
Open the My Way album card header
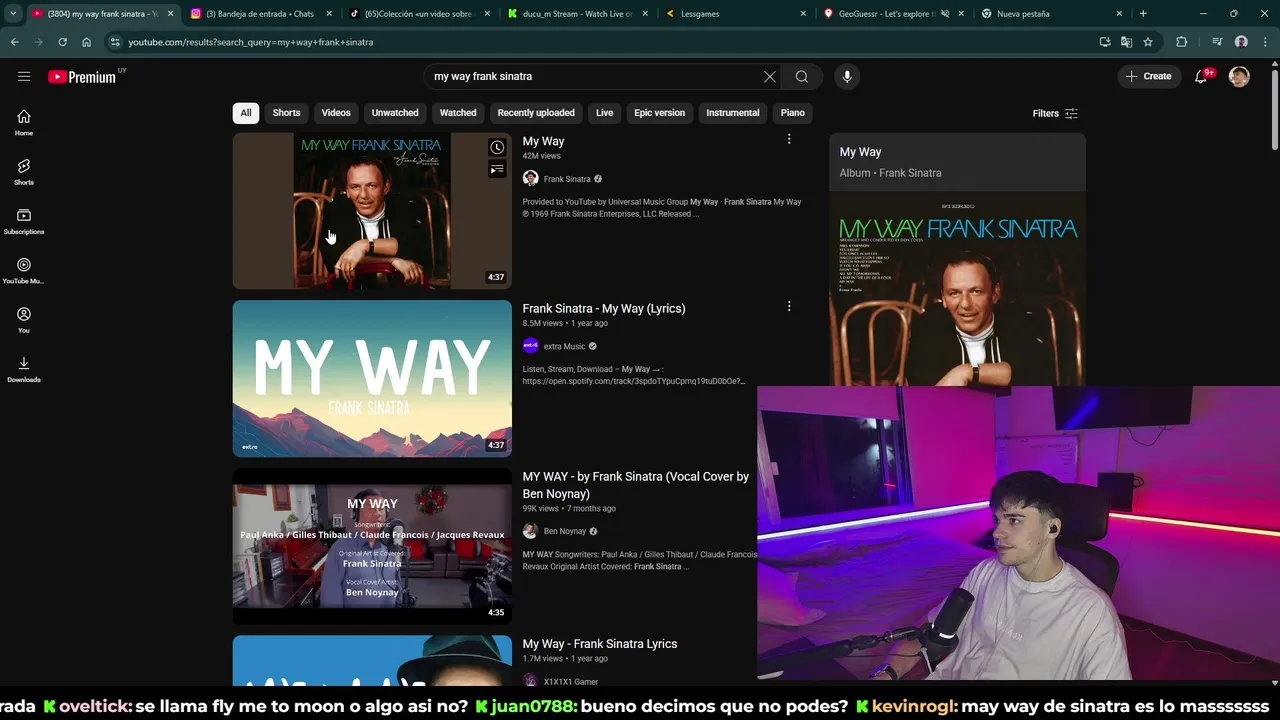click(x=957, y=162)
